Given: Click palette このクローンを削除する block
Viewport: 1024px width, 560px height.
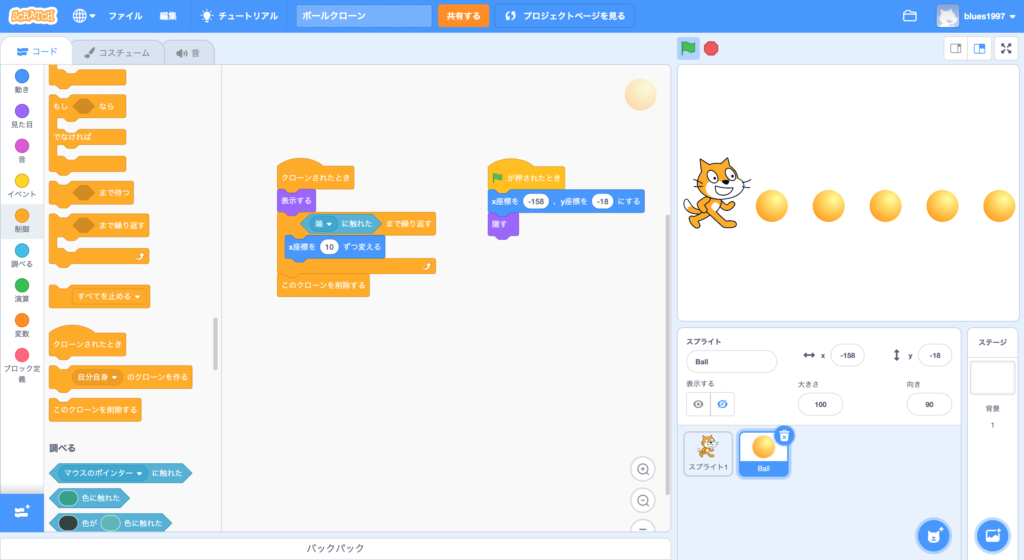Looking at the screenshot, I should coord(95,410).
